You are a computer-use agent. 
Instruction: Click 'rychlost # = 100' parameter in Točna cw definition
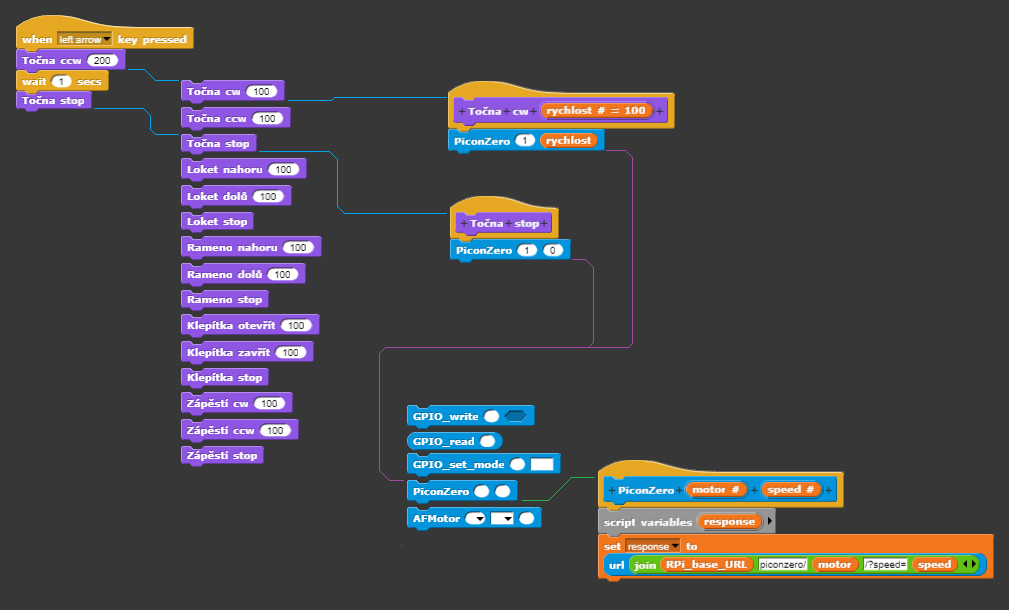click(596, 111)
